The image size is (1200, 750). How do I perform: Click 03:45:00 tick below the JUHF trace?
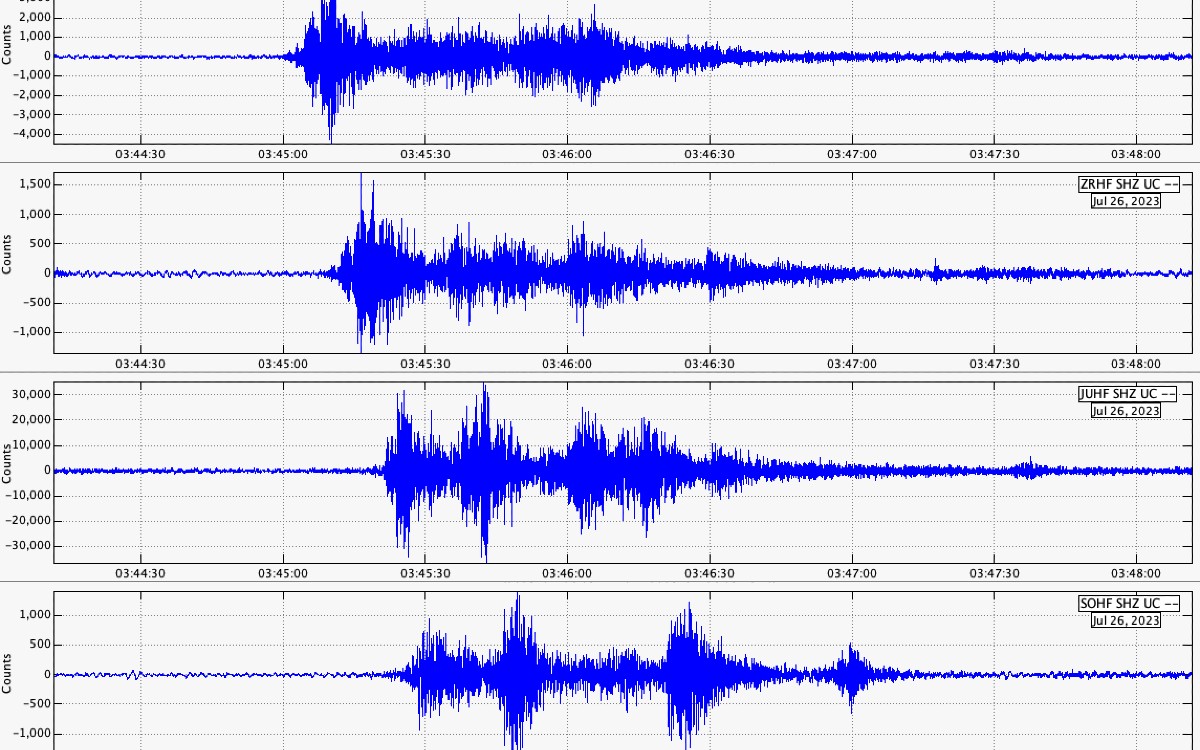[x=283, y=574]
